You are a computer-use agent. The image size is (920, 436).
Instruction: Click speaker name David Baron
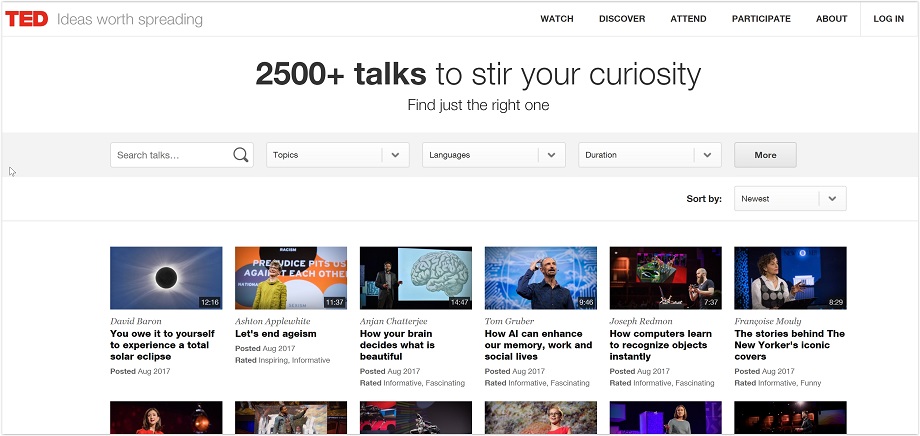[136, 321]
